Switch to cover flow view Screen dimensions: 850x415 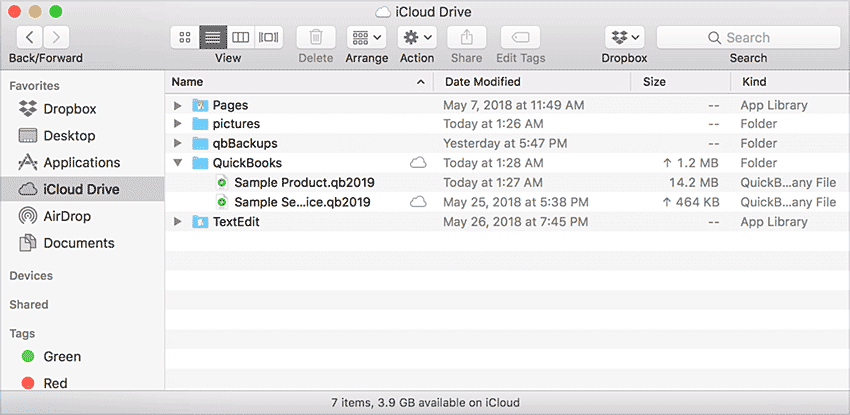pos(269,37)
